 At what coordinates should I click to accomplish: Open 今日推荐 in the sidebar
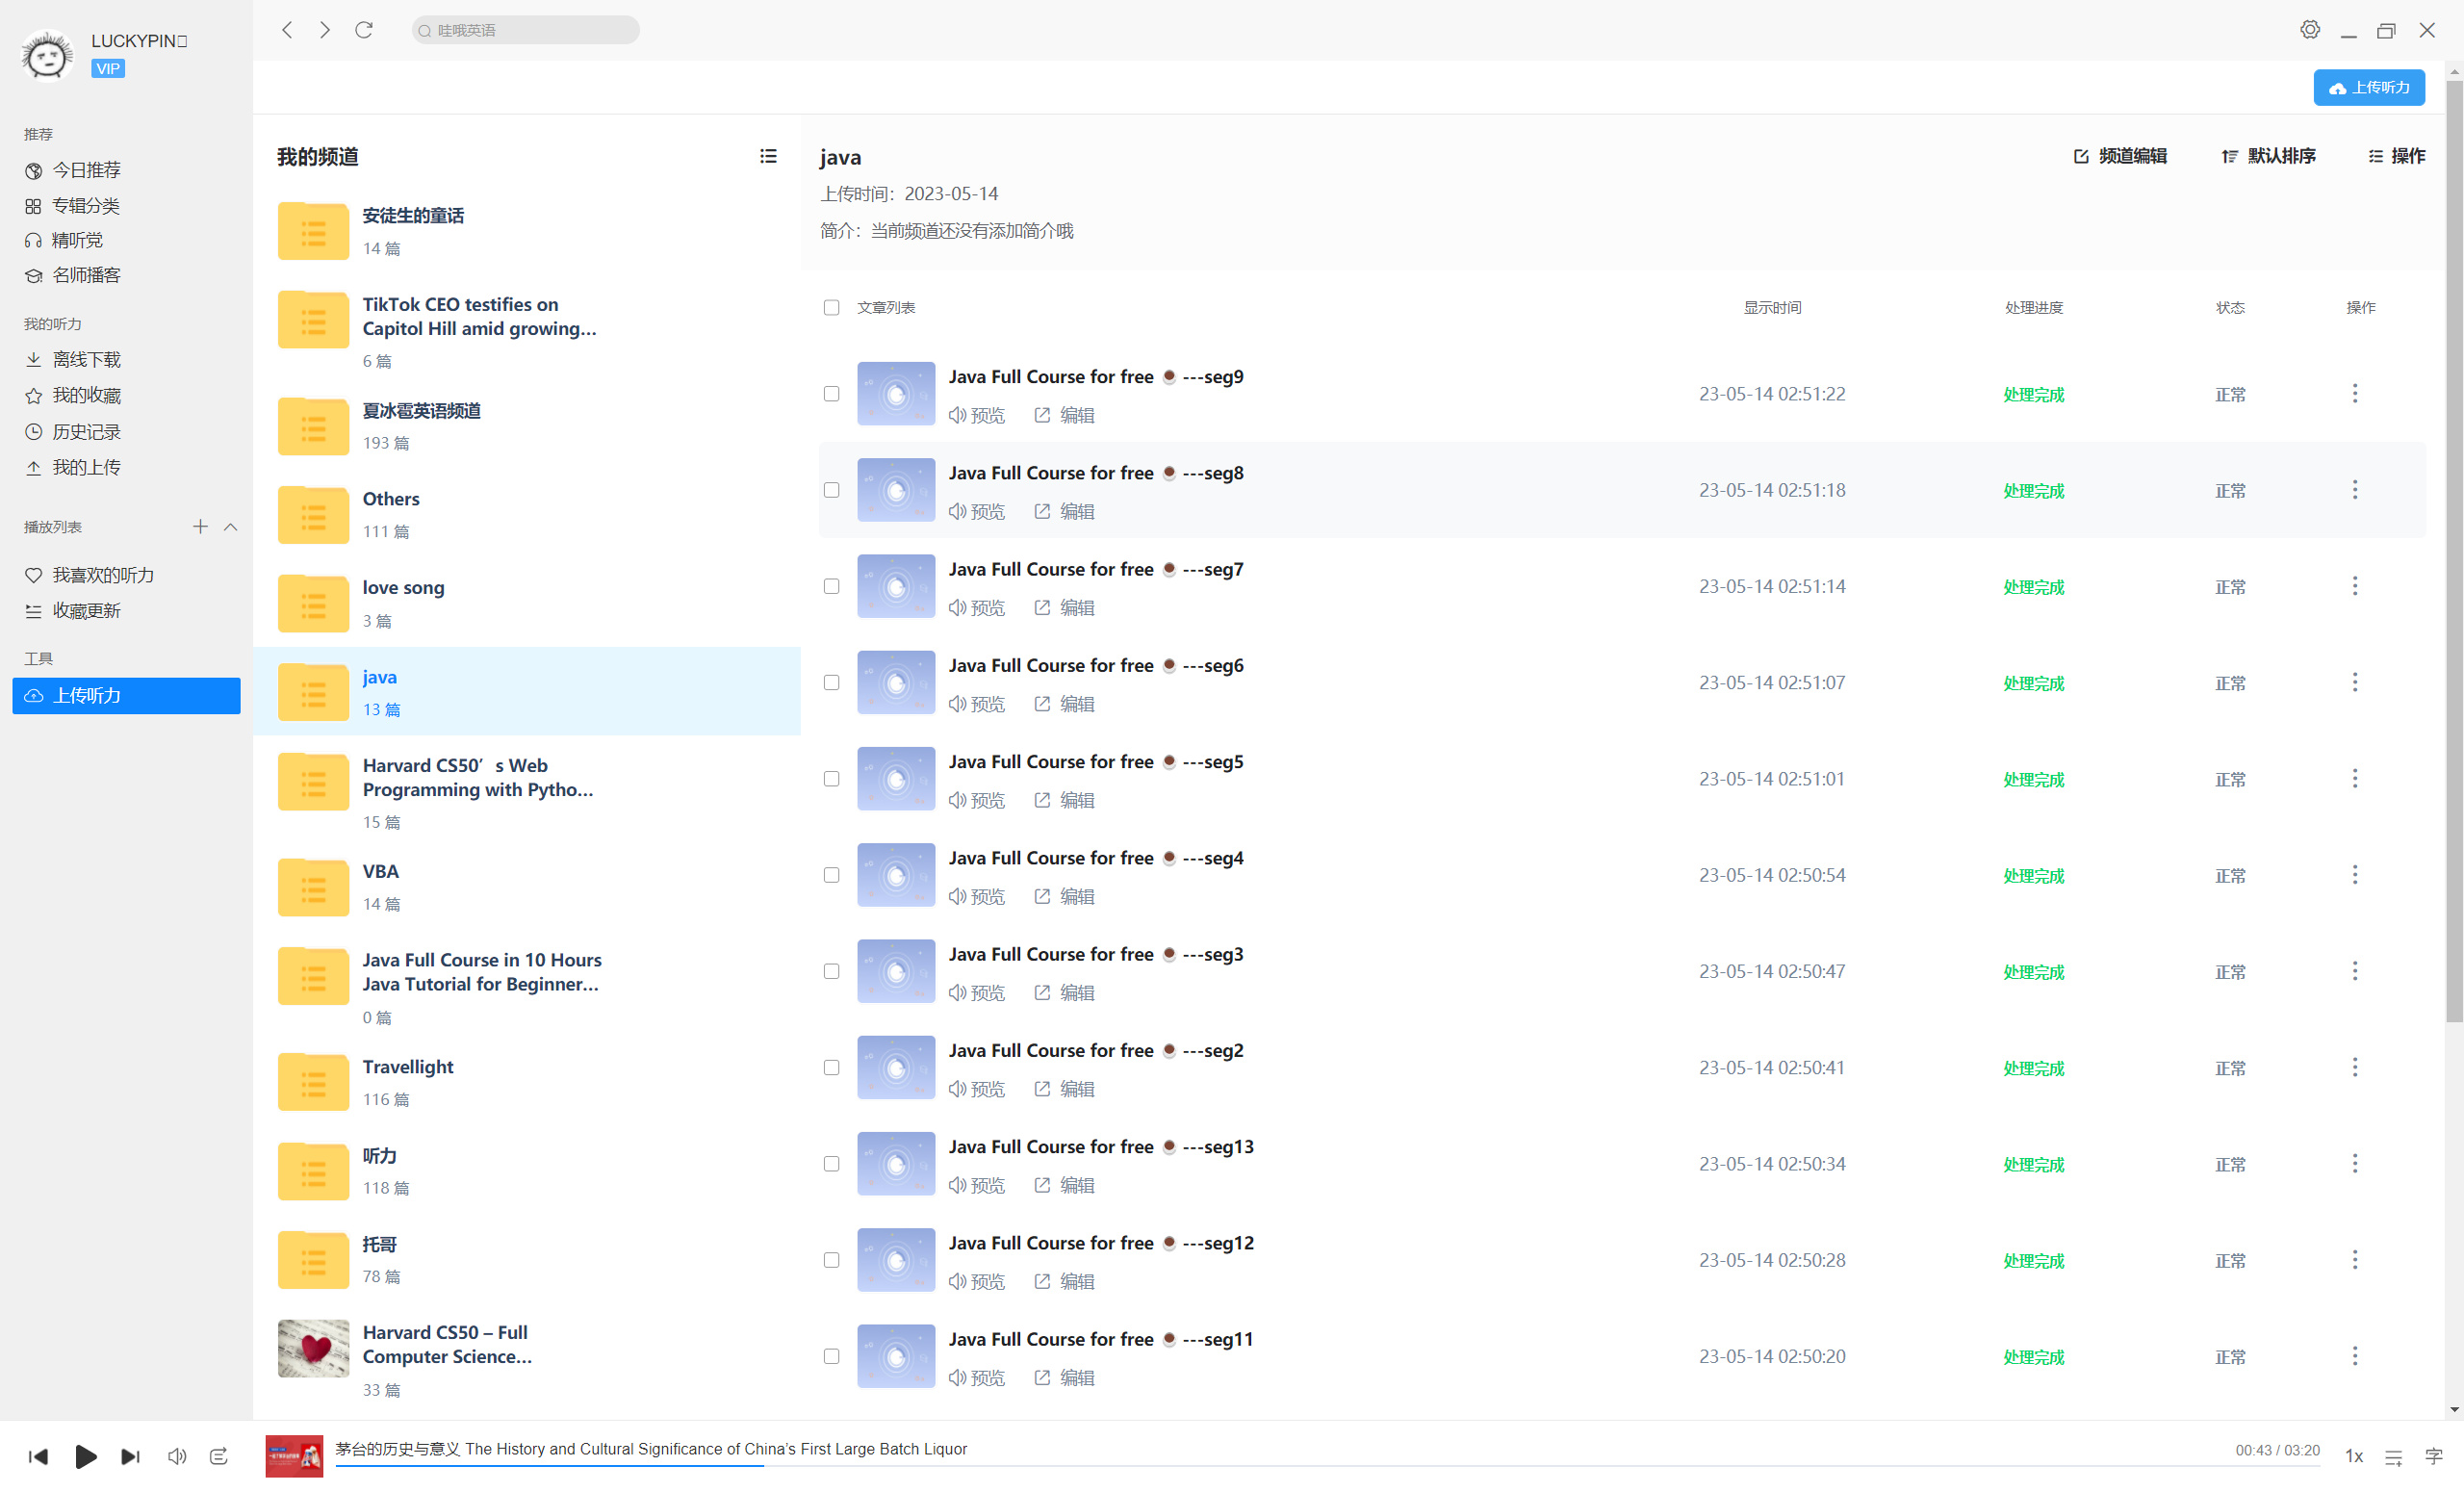click(x=86, y=170)
